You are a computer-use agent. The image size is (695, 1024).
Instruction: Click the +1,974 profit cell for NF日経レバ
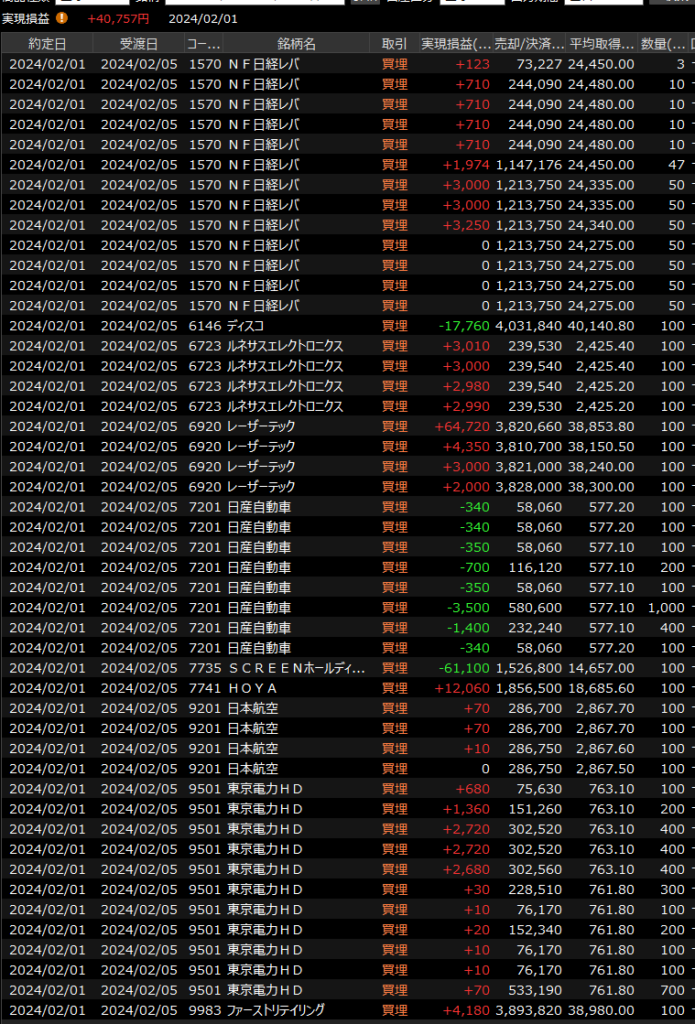tap(465, 165)
